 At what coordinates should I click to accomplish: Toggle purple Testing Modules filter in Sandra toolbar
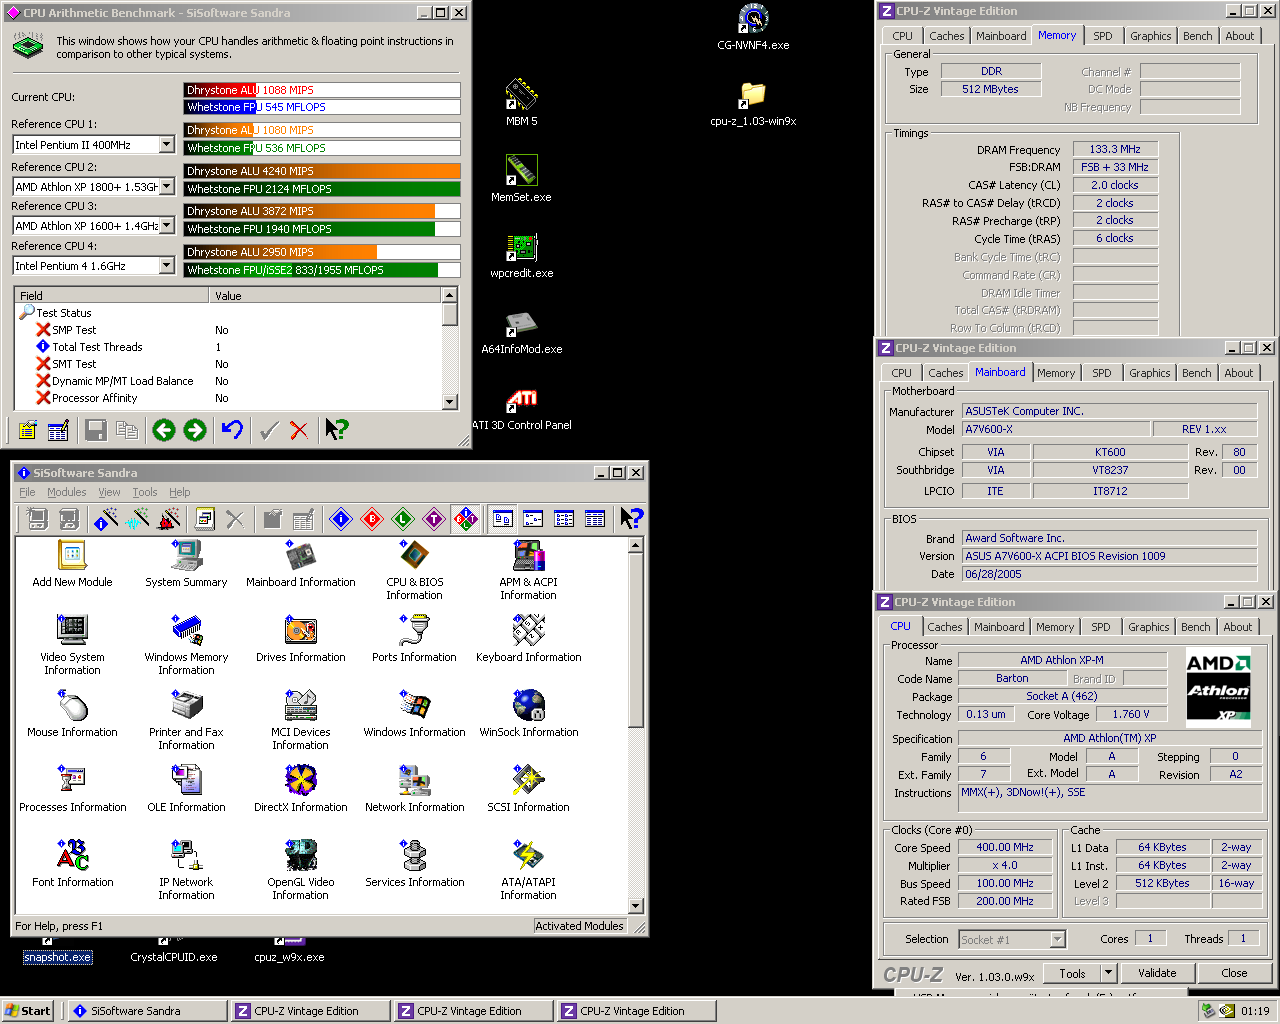tap(434, 518)
